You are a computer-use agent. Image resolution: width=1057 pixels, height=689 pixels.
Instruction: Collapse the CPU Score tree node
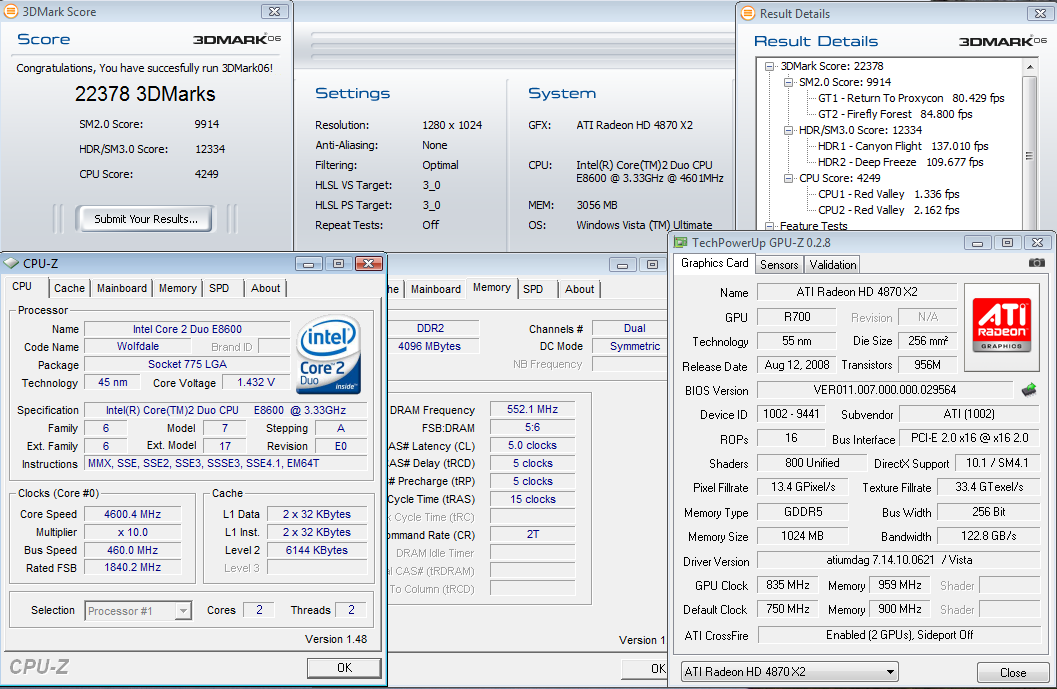pos(789,178)
